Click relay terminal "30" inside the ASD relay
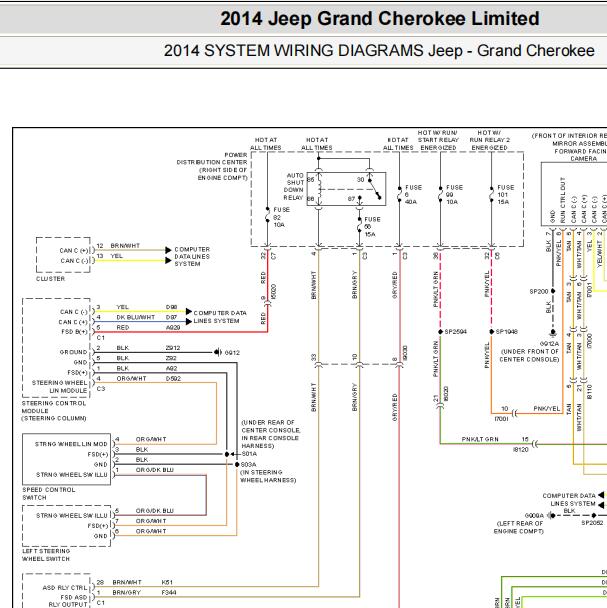 pos(360,180)
